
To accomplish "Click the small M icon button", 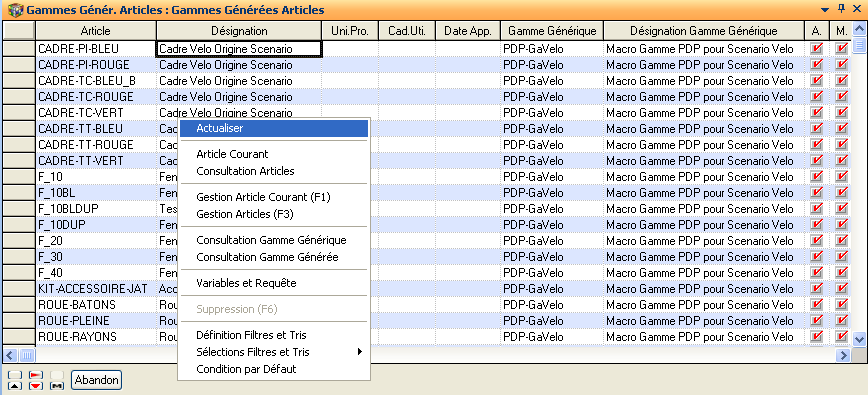I will [57, 386].
